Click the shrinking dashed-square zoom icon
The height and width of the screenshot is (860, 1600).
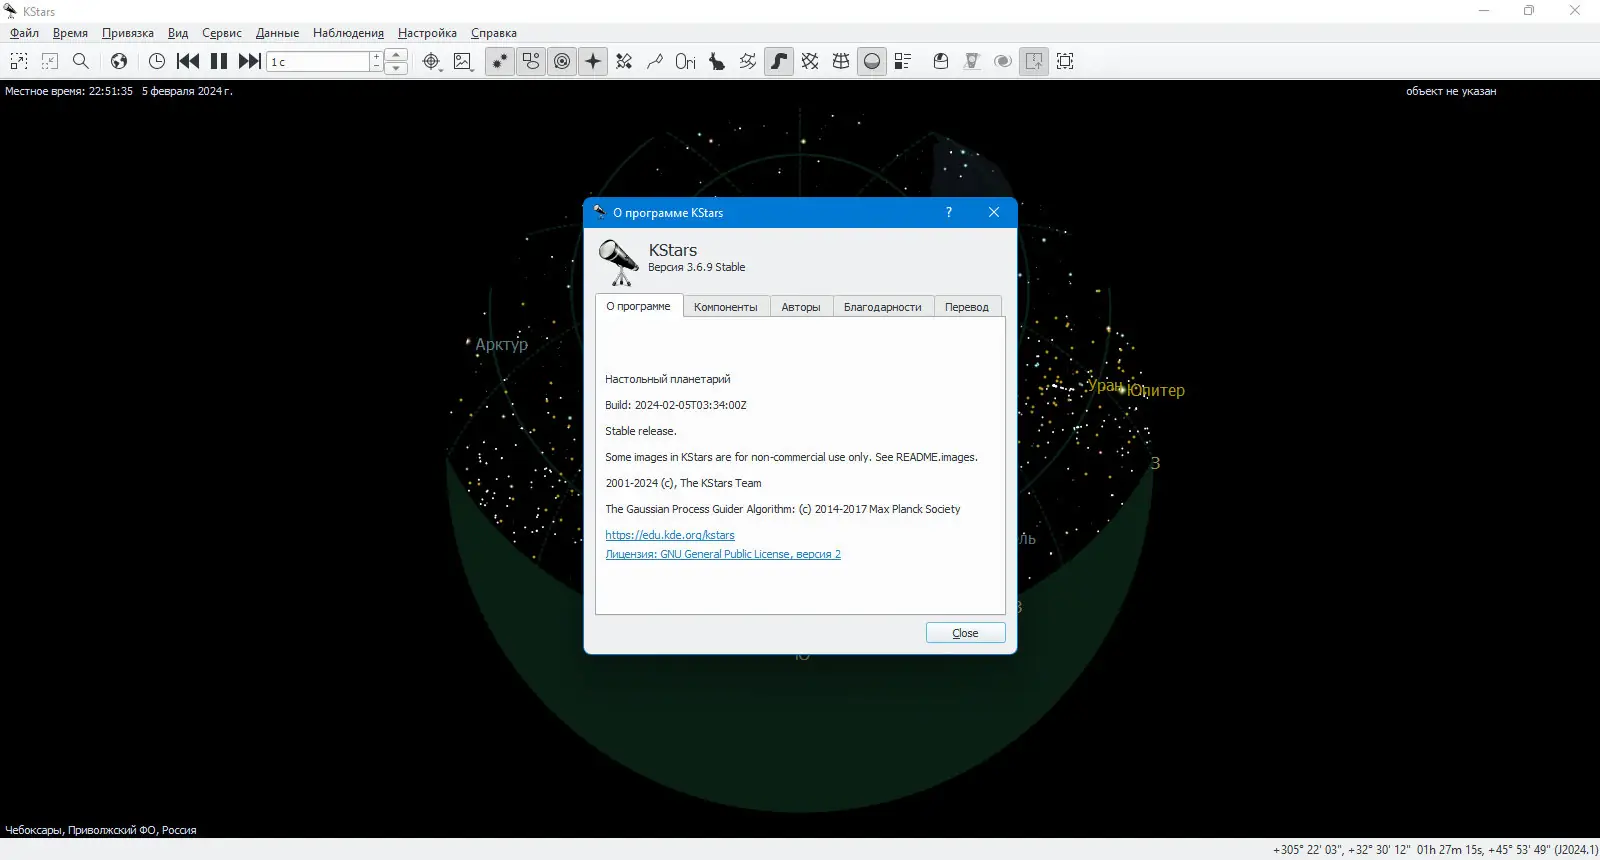(x=50, y=61)
